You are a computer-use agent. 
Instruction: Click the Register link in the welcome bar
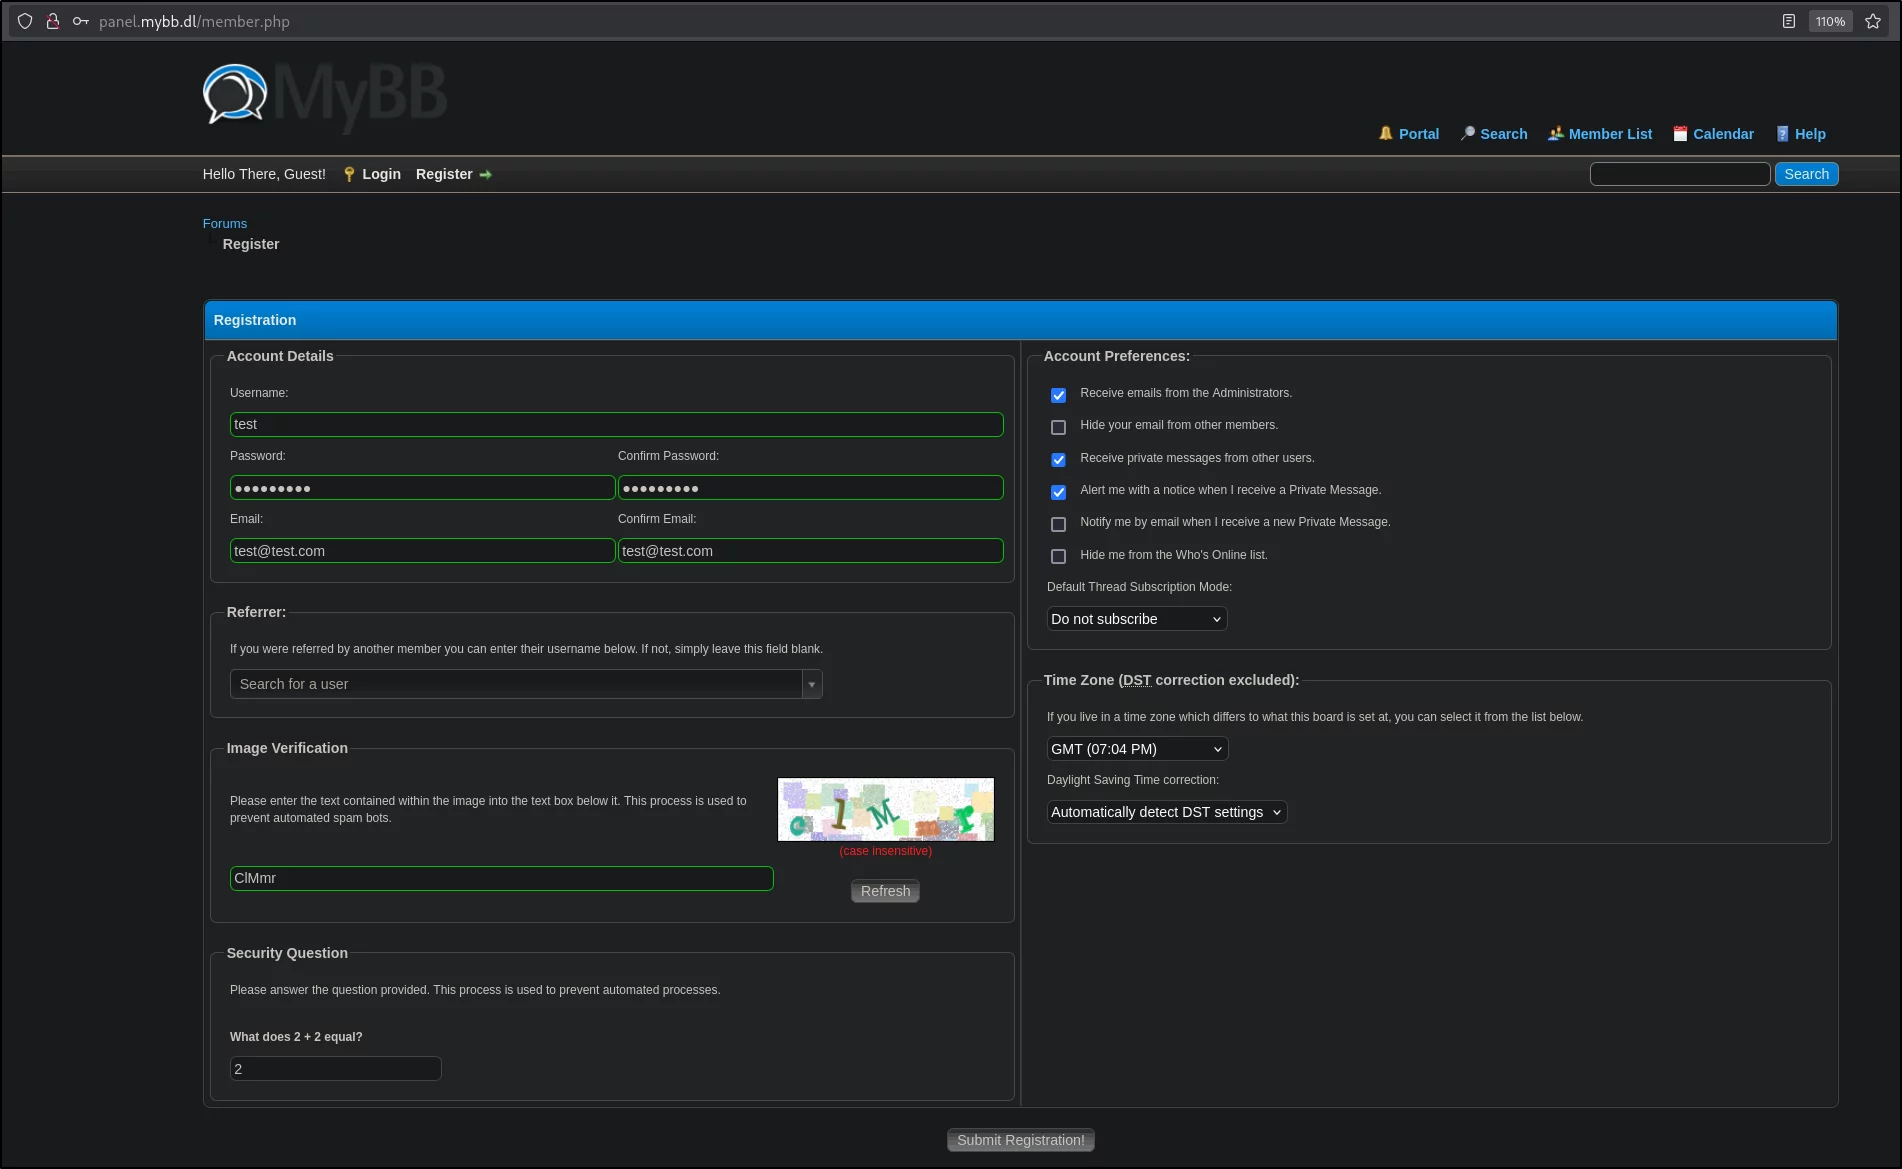(x=444, y=174)
